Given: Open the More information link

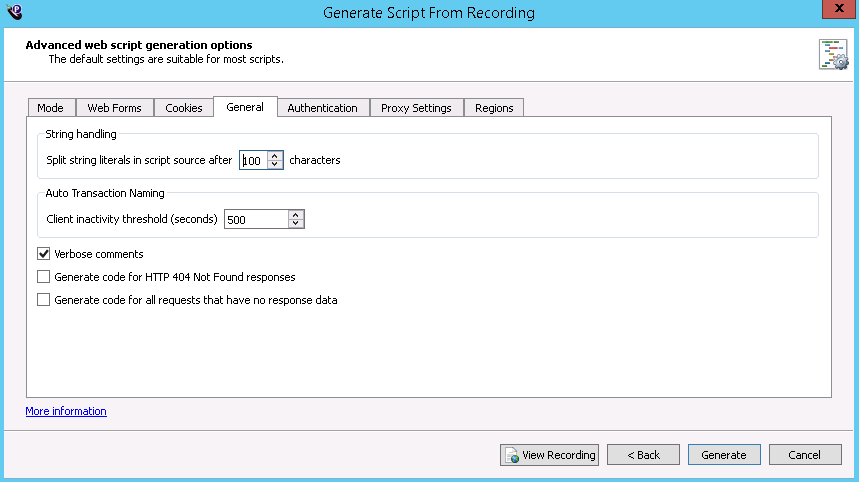Looking at the screenshot, I should click(66, 411).
